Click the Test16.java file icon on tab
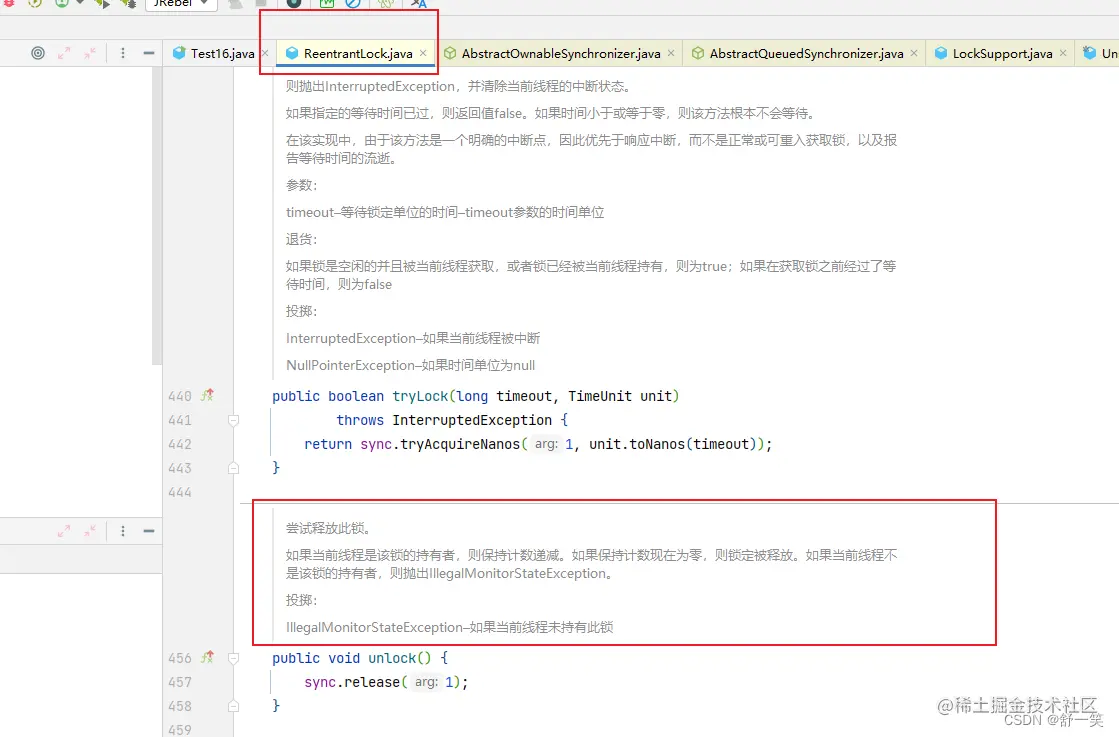This screenshot has width=1119, height=737. [x=178, y=53]
